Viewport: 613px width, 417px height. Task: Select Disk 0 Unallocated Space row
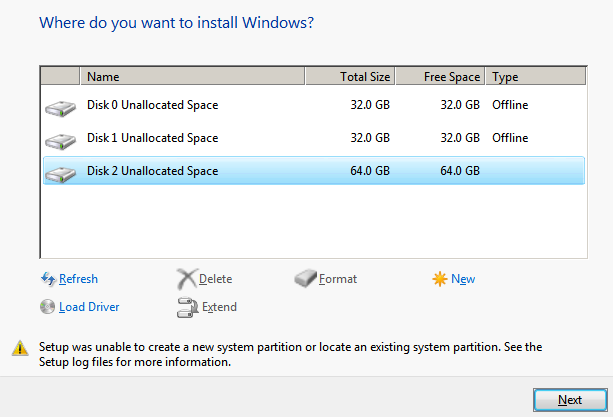pyautogui.click(x=314, y=105)
